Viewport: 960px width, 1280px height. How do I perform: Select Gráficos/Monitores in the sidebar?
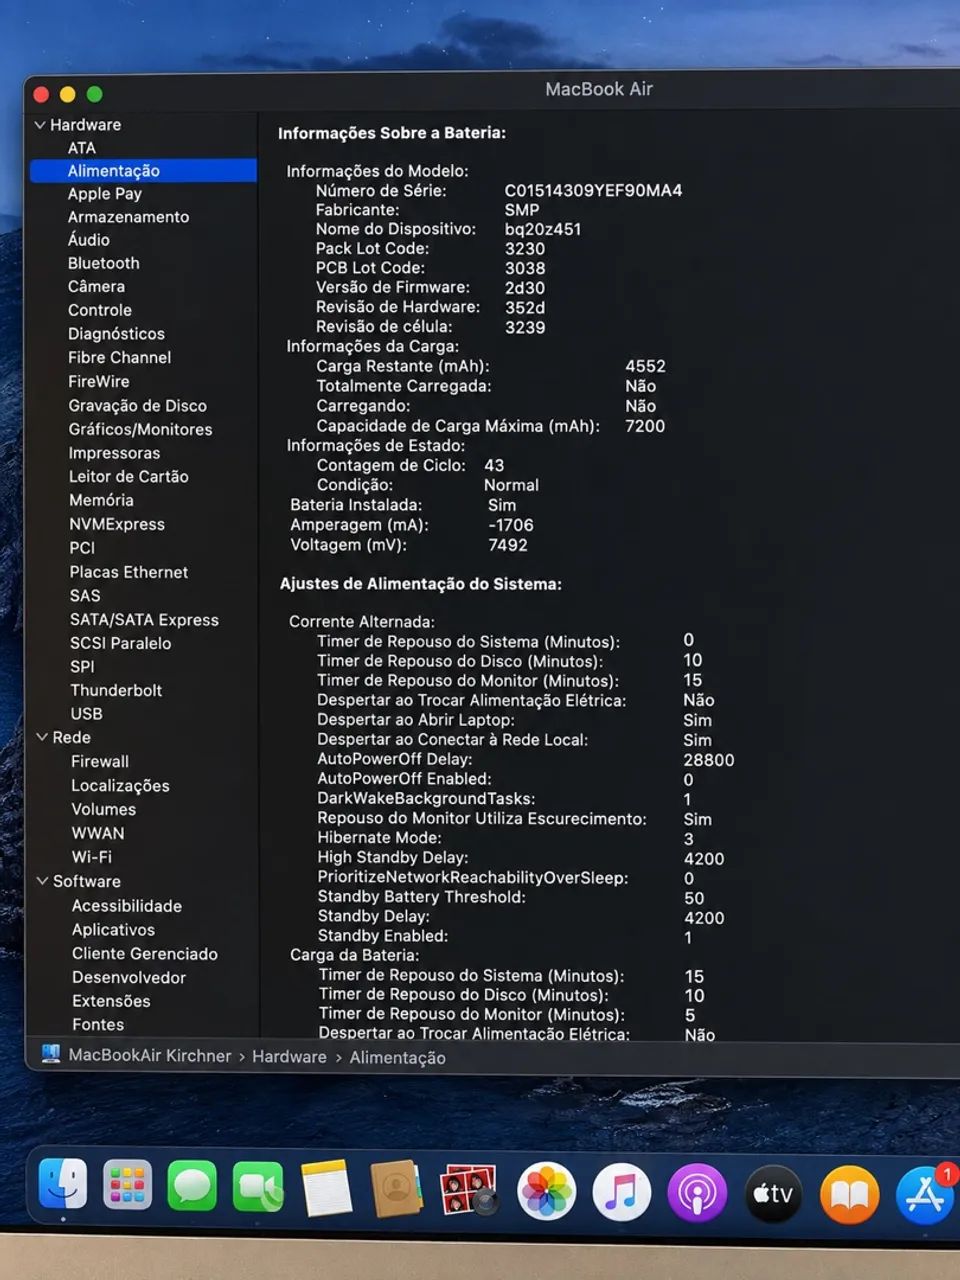click(x=140, y=429)
